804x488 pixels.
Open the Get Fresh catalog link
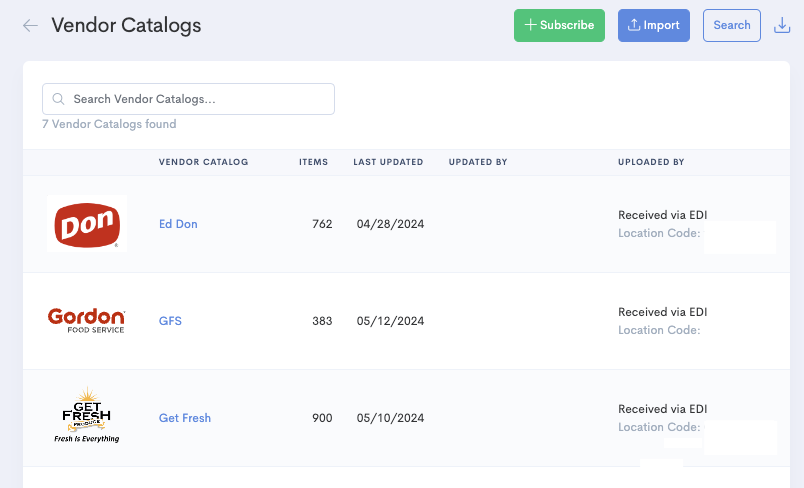185,418
